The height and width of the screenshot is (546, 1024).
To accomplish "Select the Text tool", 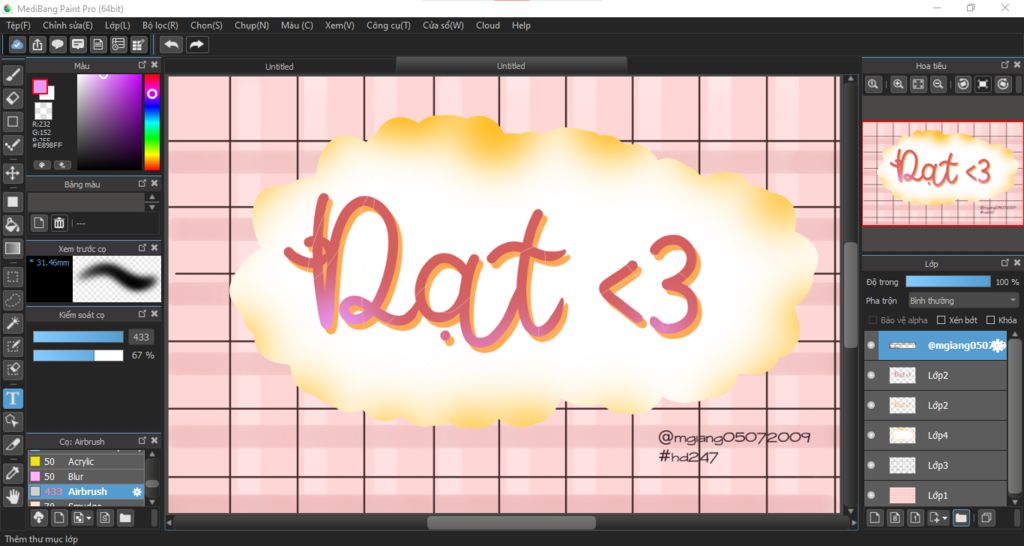I will 12,398.
